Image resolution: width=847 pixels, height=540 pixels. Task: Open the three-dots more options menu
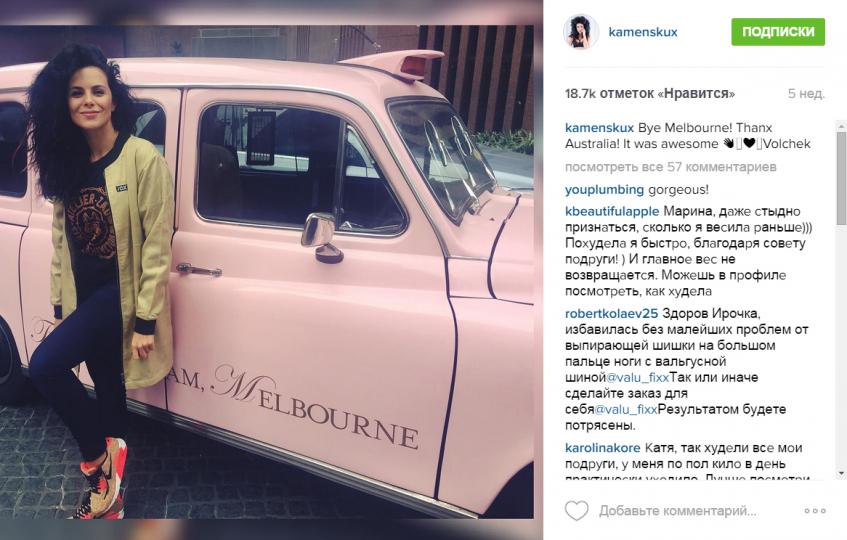click(815, 511)
